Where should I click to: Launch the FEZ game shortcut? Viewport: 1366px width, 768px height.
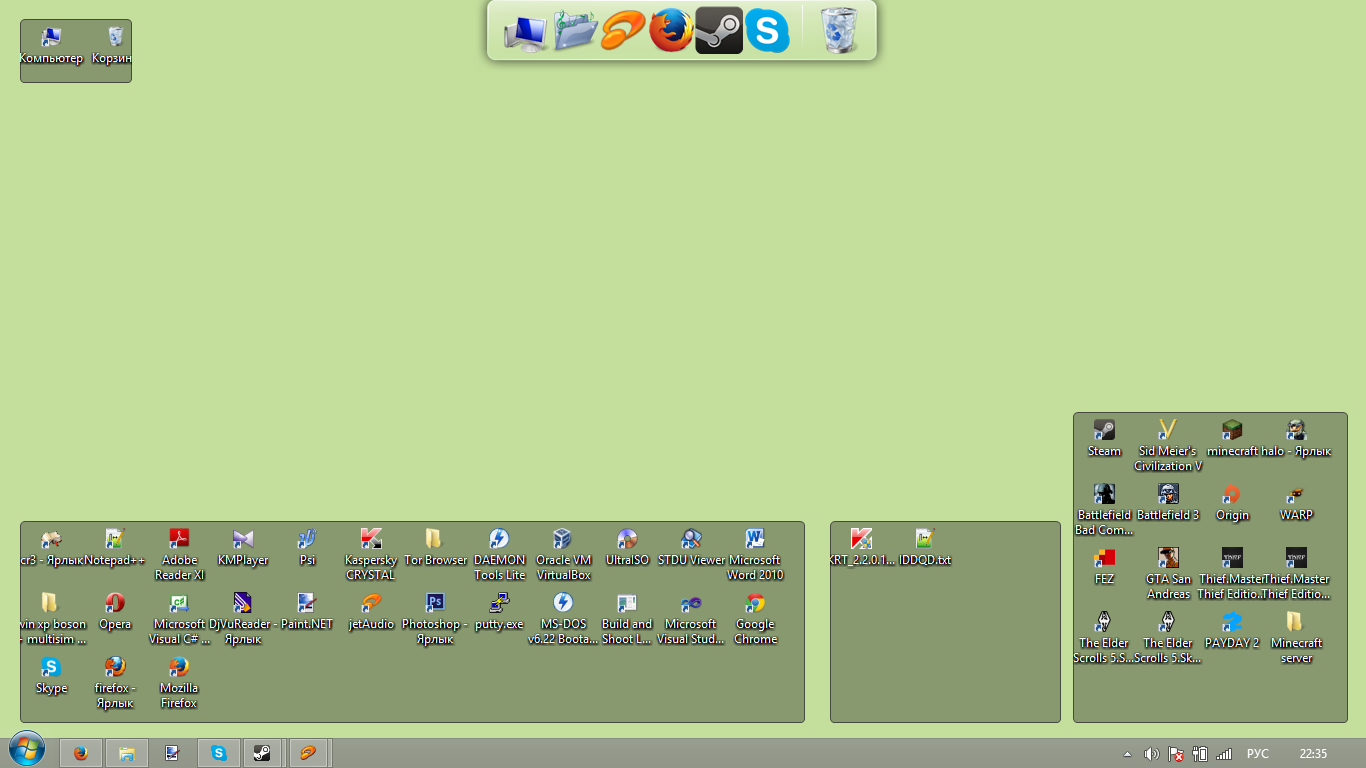(x=1104, y=567)
